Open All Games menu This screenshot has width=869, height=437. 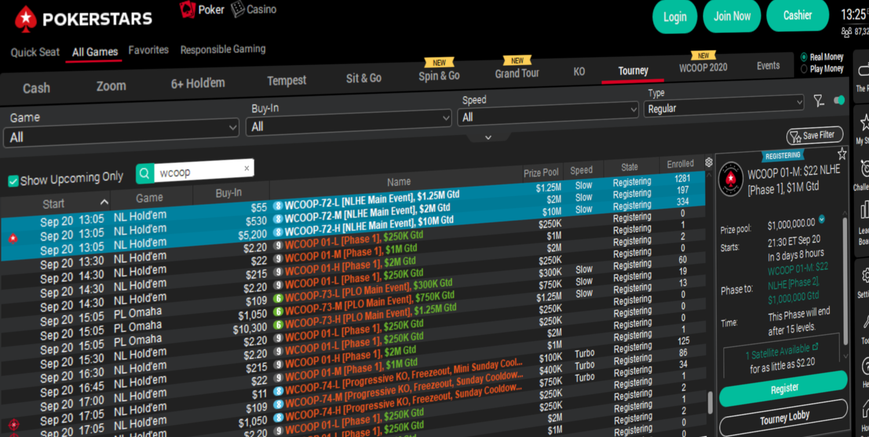tap(95, 52)
